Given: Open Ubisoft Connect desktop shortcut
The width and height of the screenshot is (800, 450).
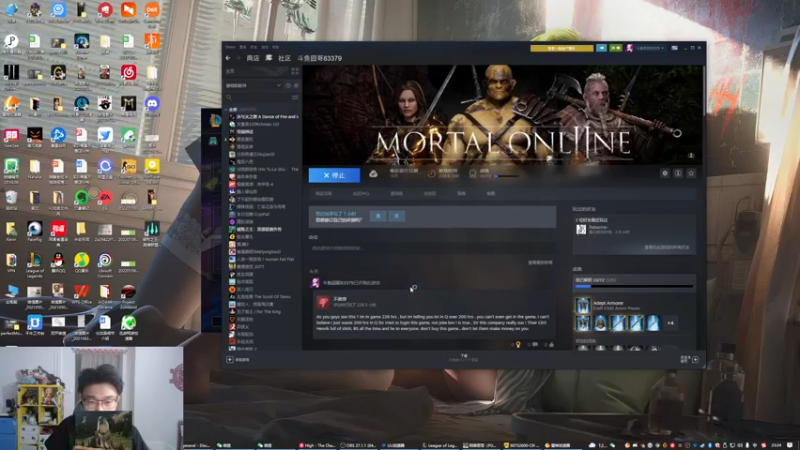Looking at the screenshot, I should [105, 265].
